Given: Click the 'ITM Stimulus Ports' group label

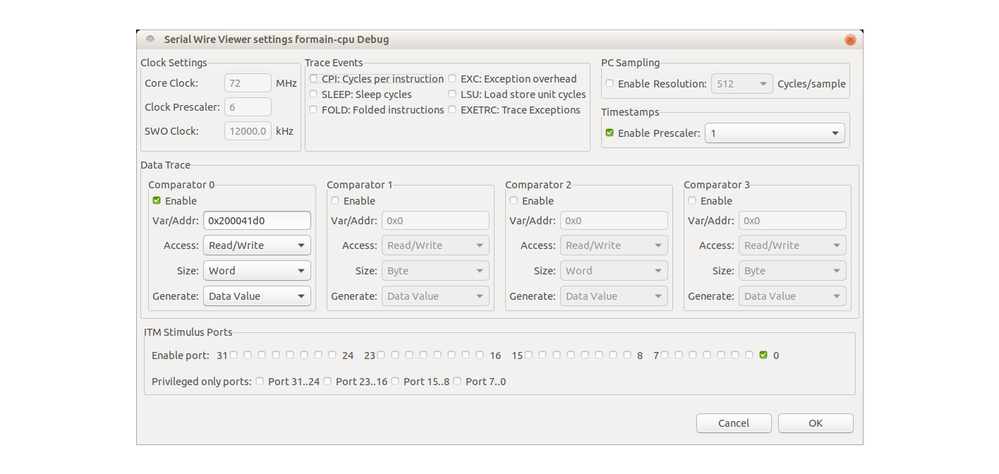Looking at the screenshot, I should point(188,332).
